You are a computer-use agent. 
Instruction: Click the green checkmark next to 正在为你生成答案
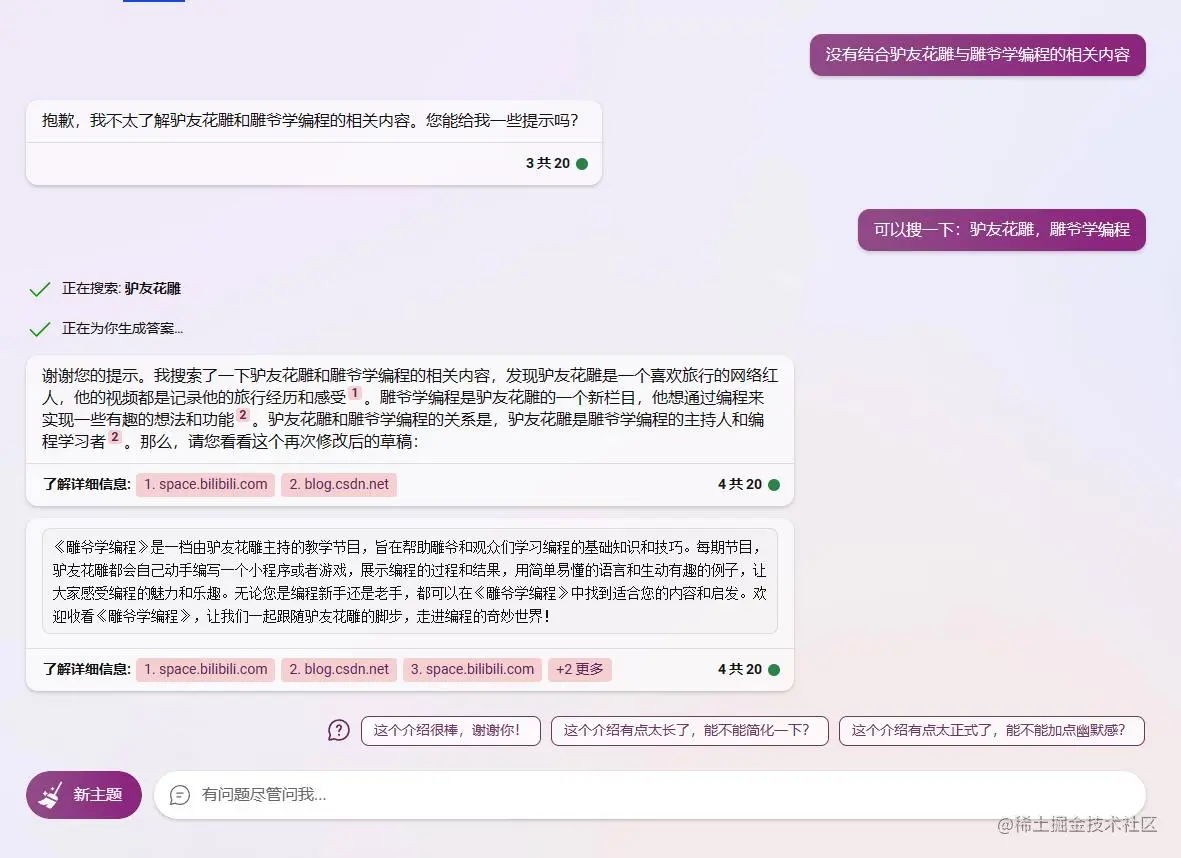(39, 329)
